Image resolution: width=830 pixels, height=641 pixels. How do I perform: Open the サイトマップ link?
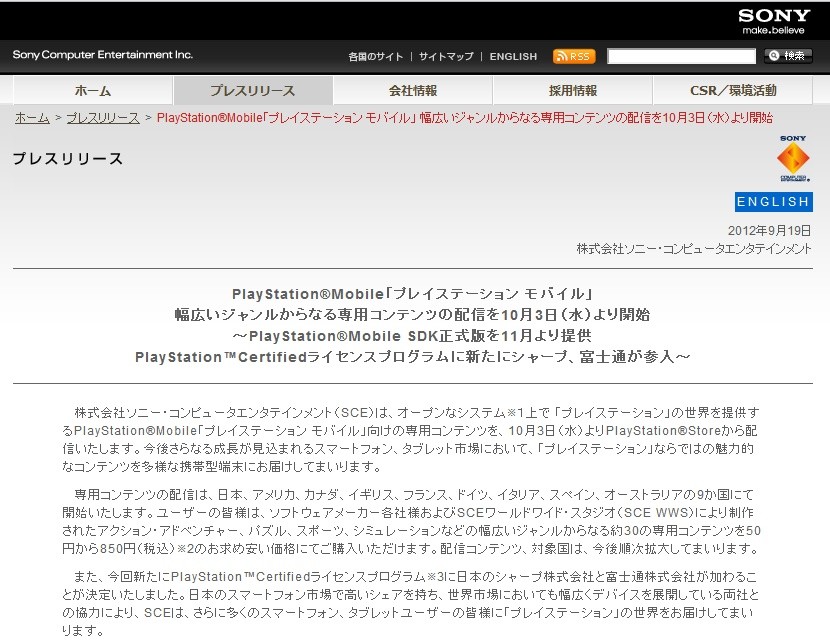[446, 56]
